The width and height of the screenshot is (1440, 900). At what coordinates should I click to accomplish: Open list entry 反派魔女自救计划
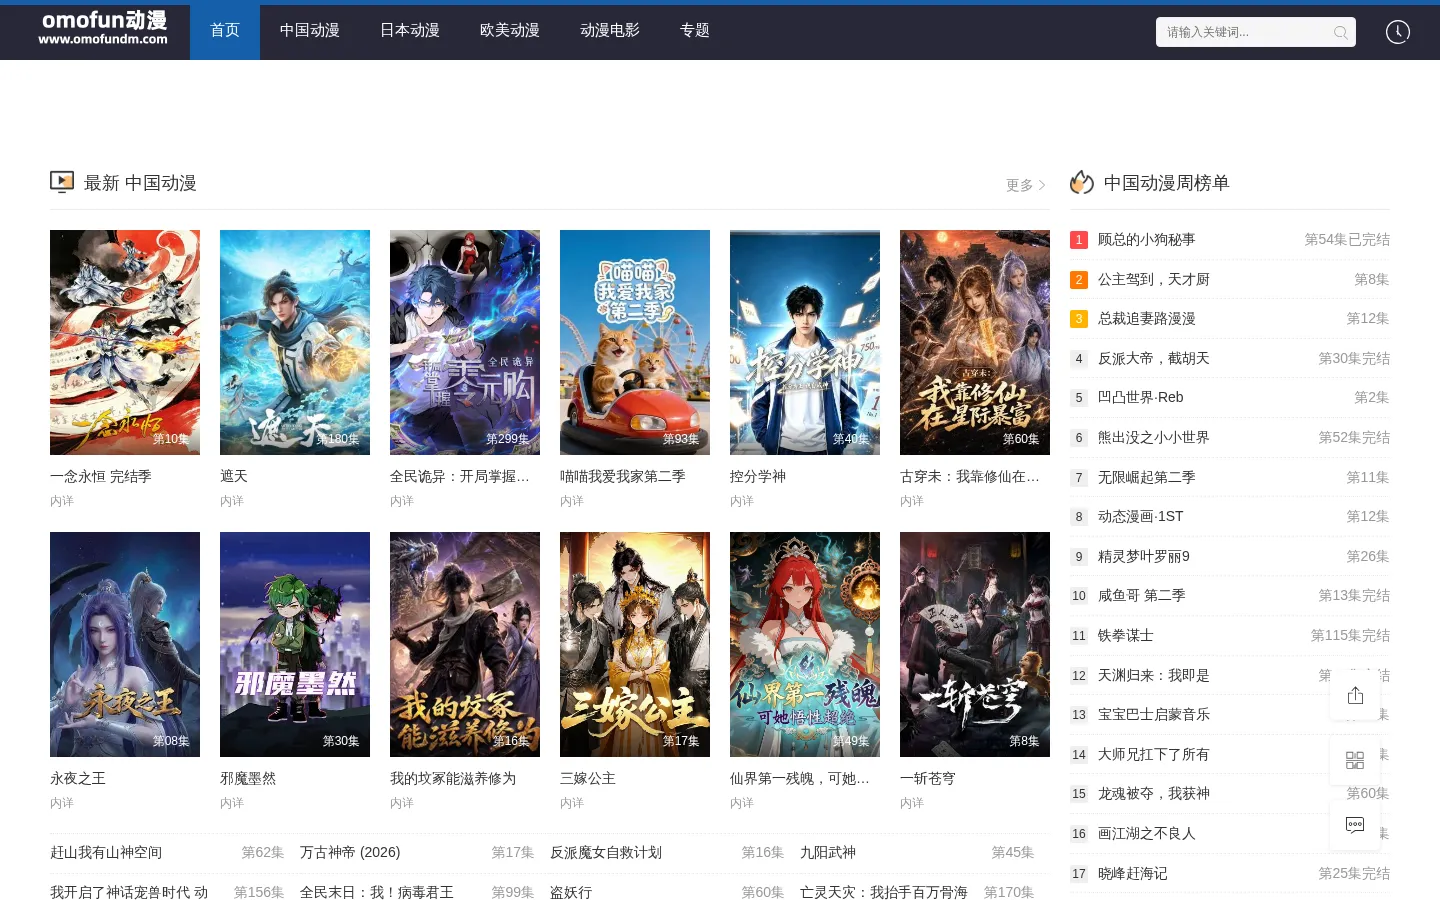pos(606,852)
